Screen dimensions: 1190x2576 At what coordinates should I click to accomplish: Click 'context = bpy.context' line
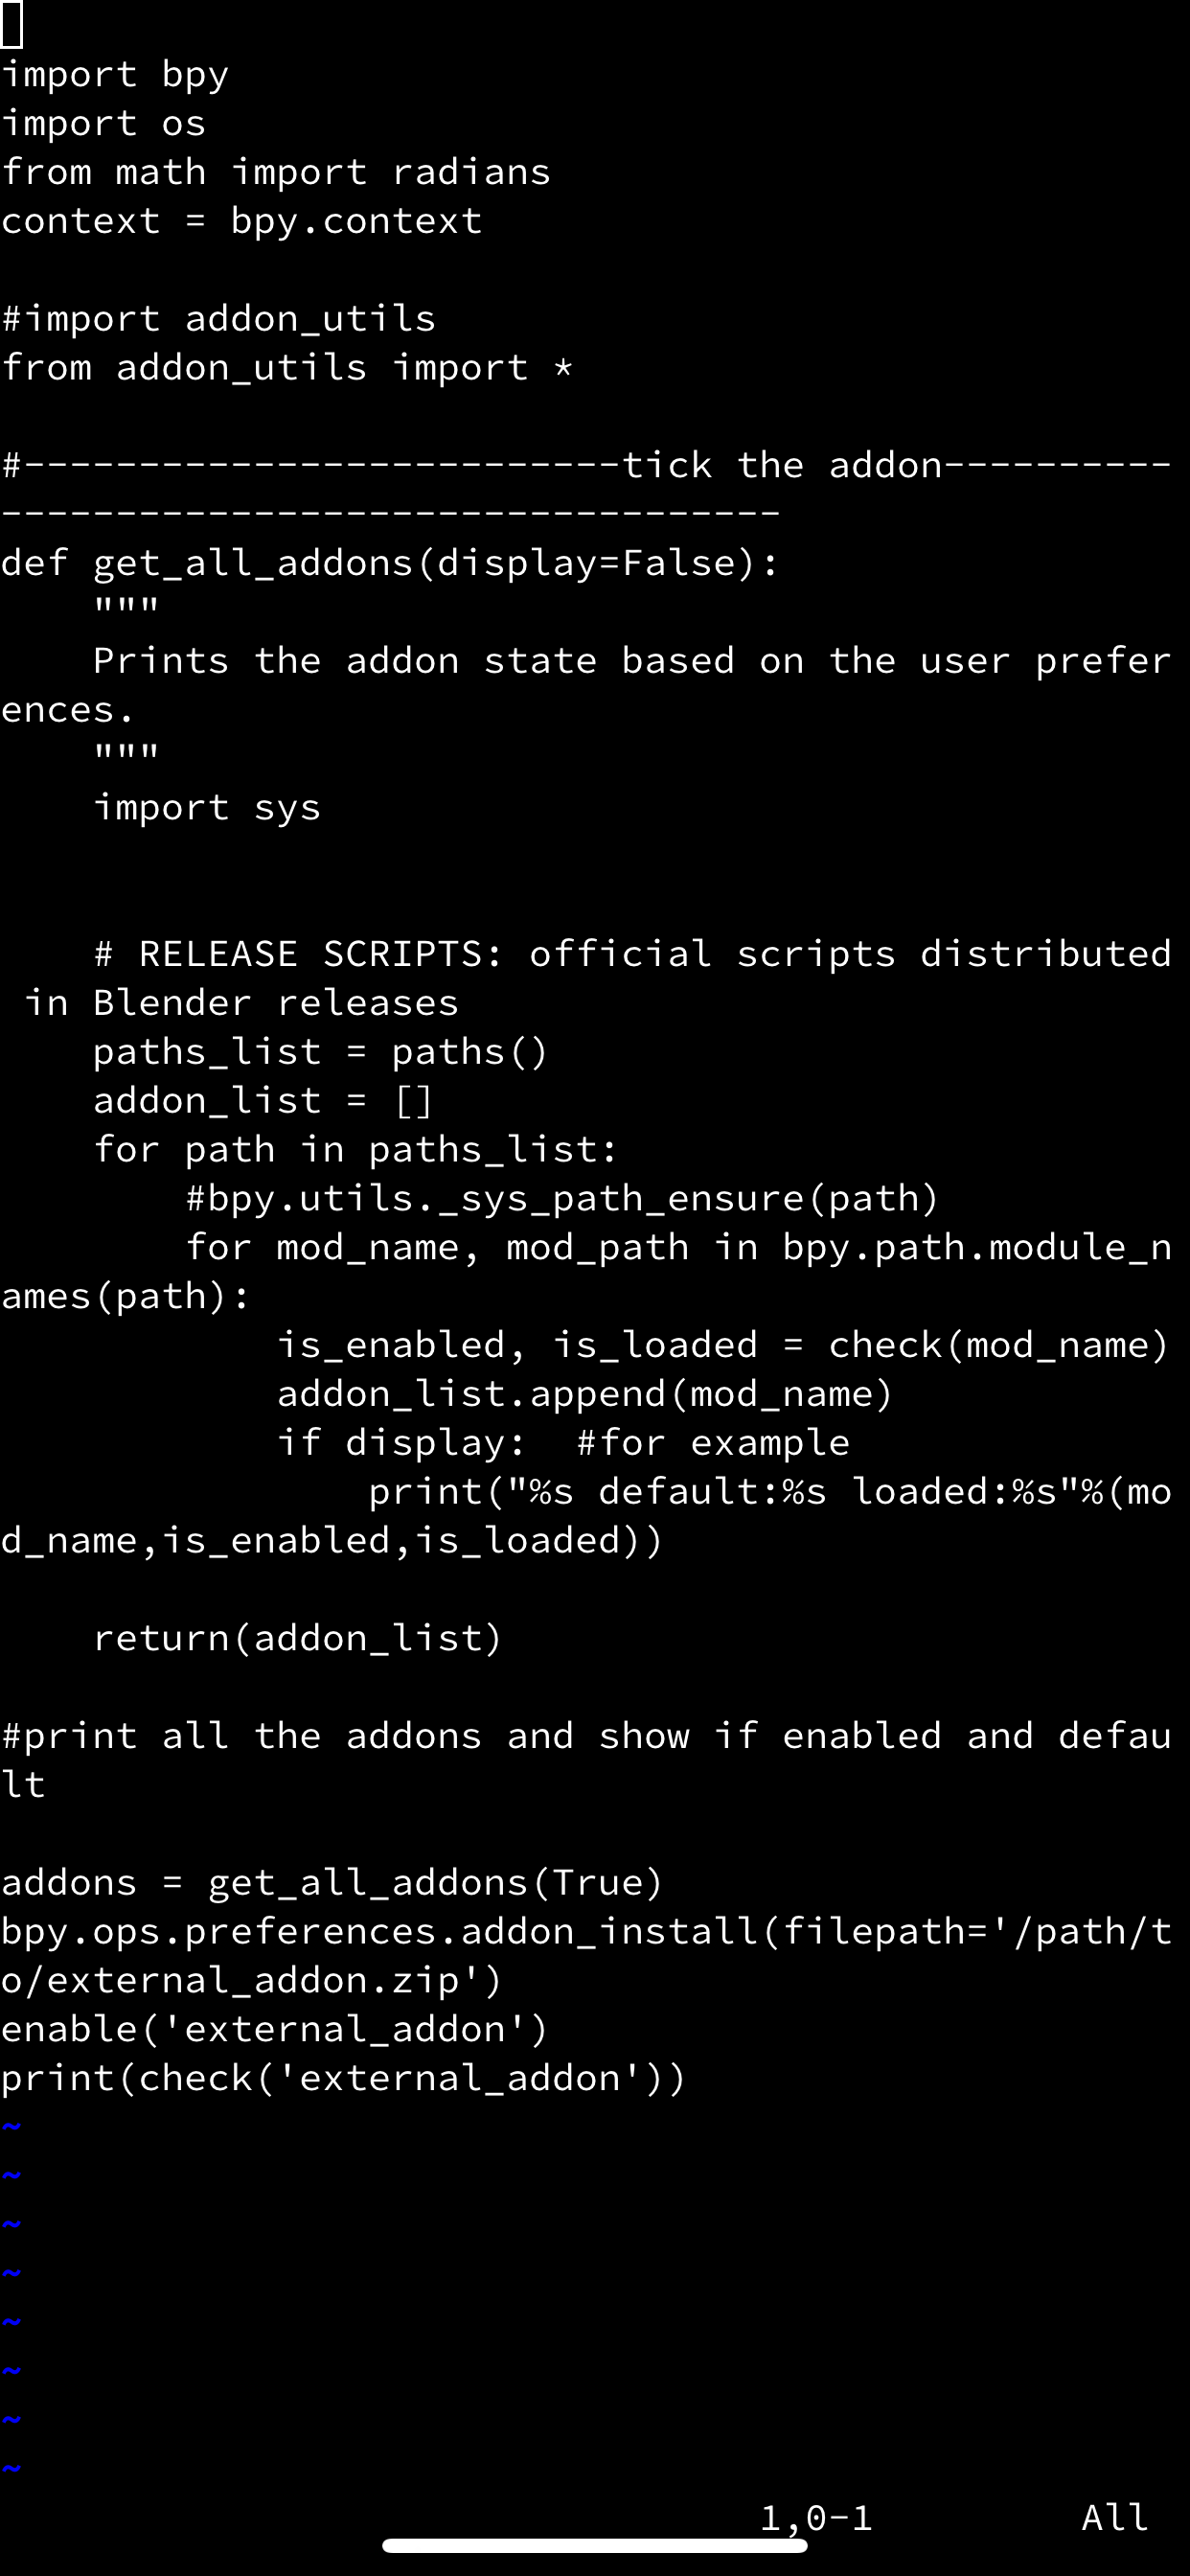tap(241, 222)
